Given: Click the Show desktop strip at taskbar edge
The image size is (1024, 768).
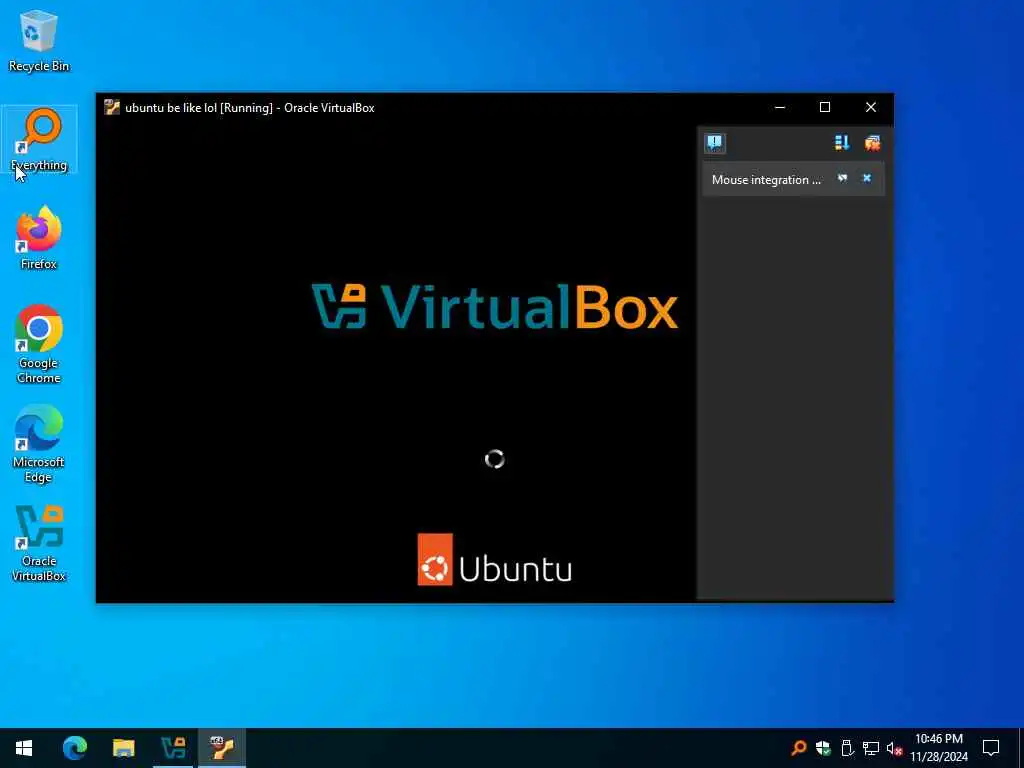Looking at the screenshot, I should tap(1021, 748).
